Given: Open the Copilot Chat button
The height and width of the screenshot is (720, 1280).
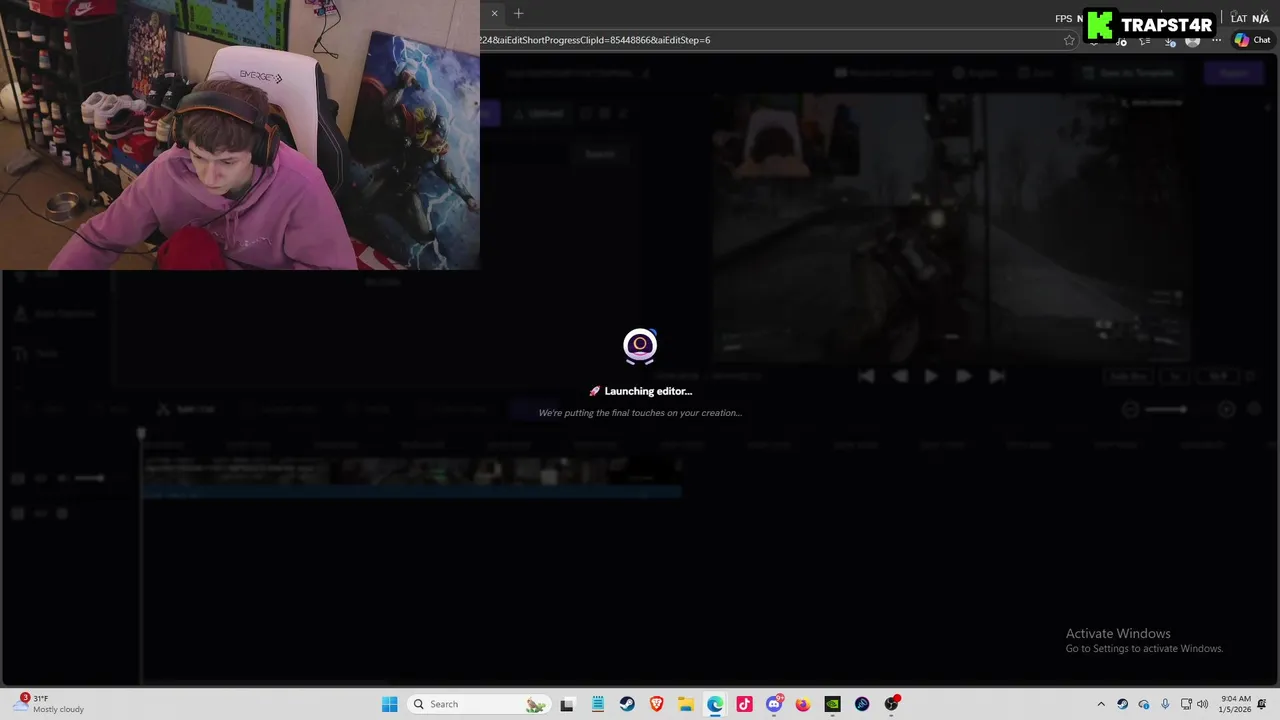Looking at the screenshot, I should point(1252,40).
